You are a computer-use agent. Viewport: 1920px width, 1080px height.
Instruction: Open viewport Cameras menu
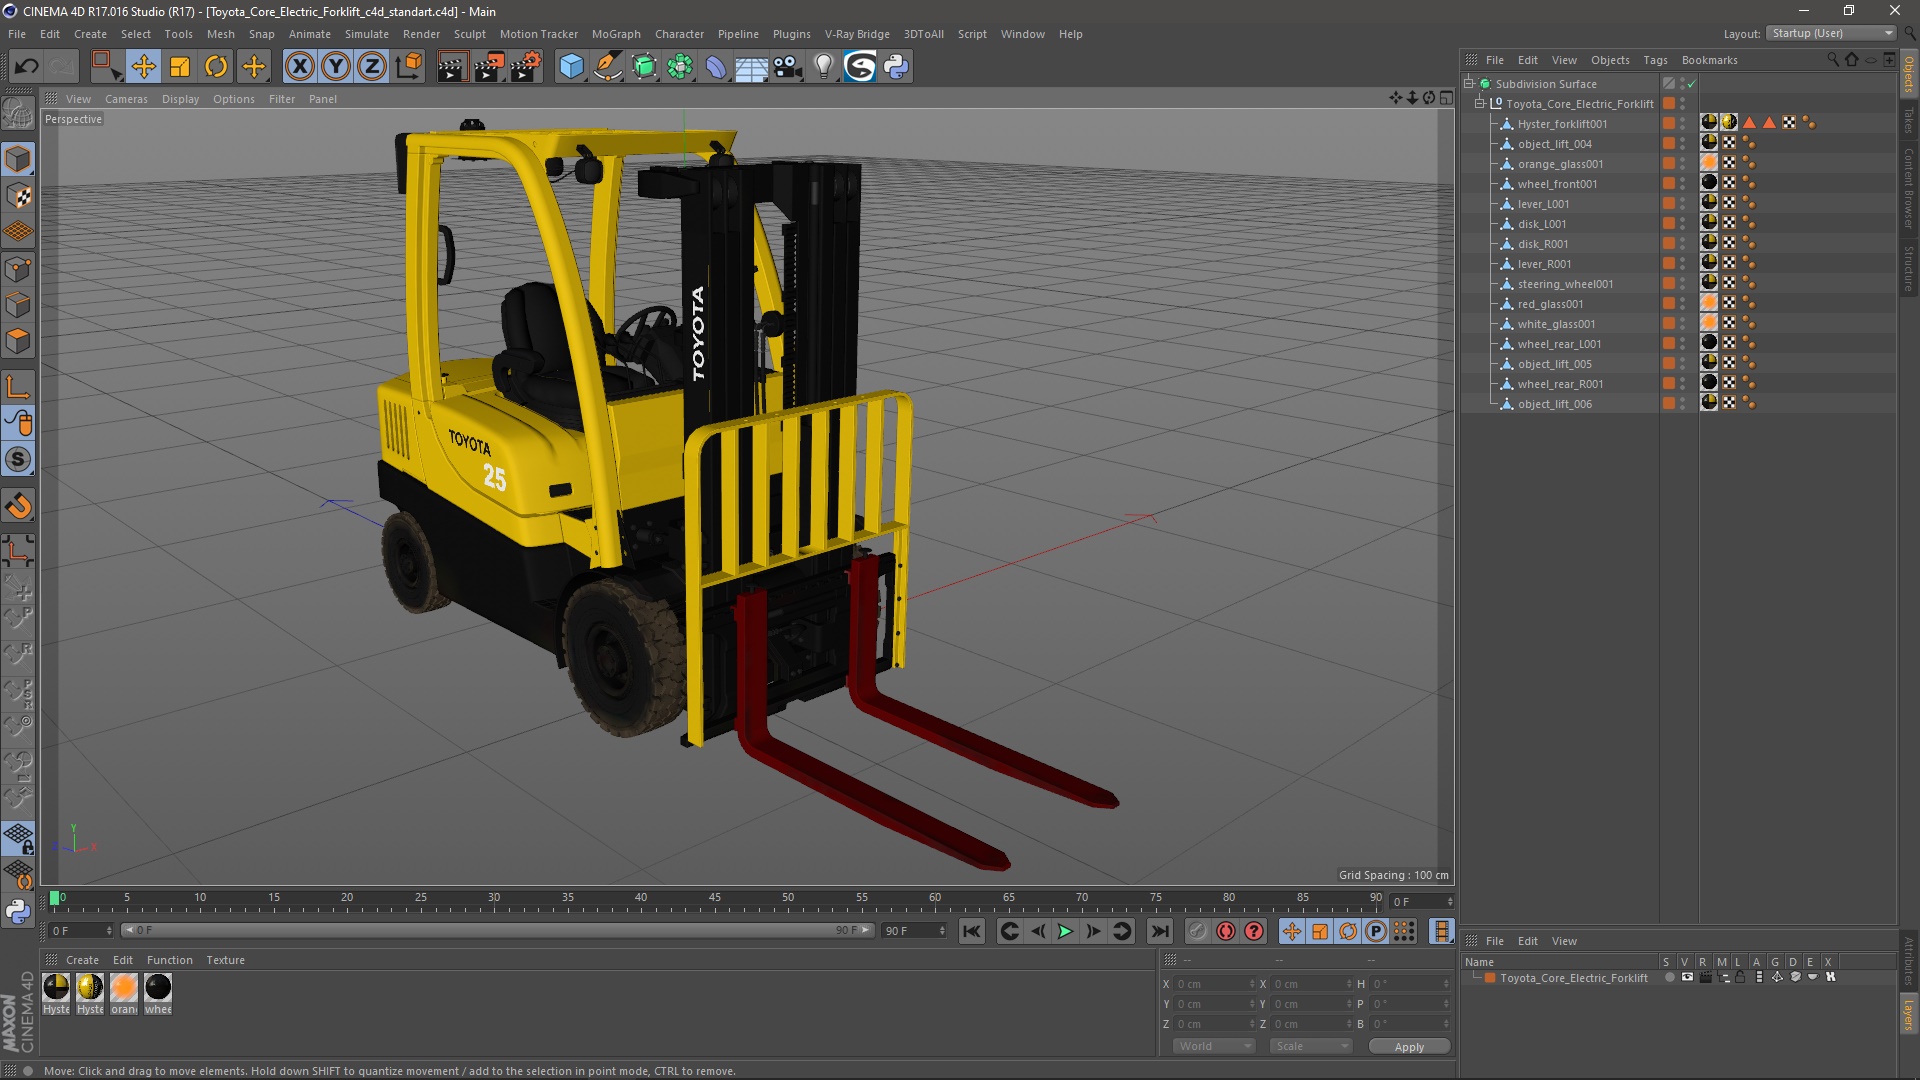click(x=126, y=99)
